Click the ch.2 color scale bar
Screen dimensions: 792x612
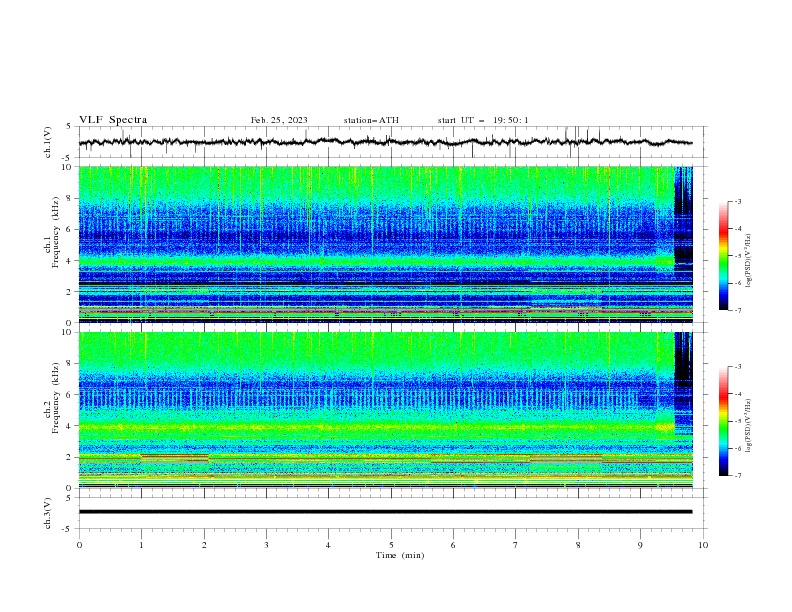tap(724, 421)
